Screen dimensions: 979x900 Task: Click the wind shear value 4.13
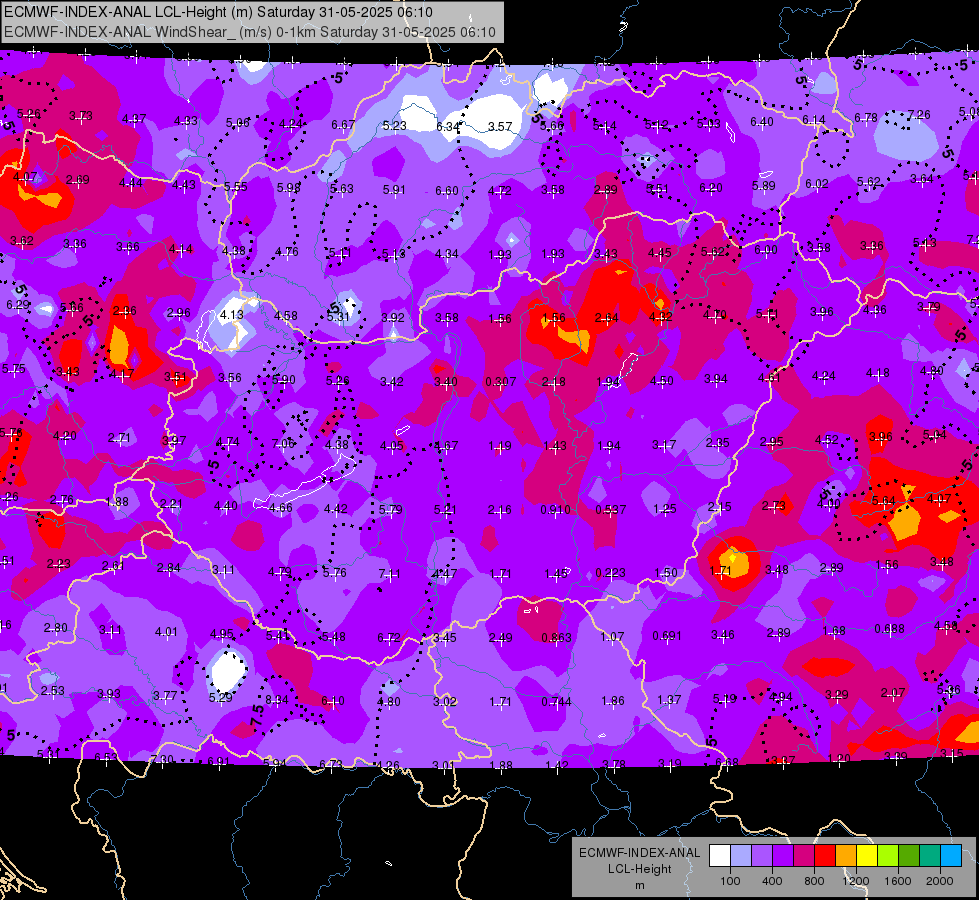pyautogui.click(x=231, y=315)
